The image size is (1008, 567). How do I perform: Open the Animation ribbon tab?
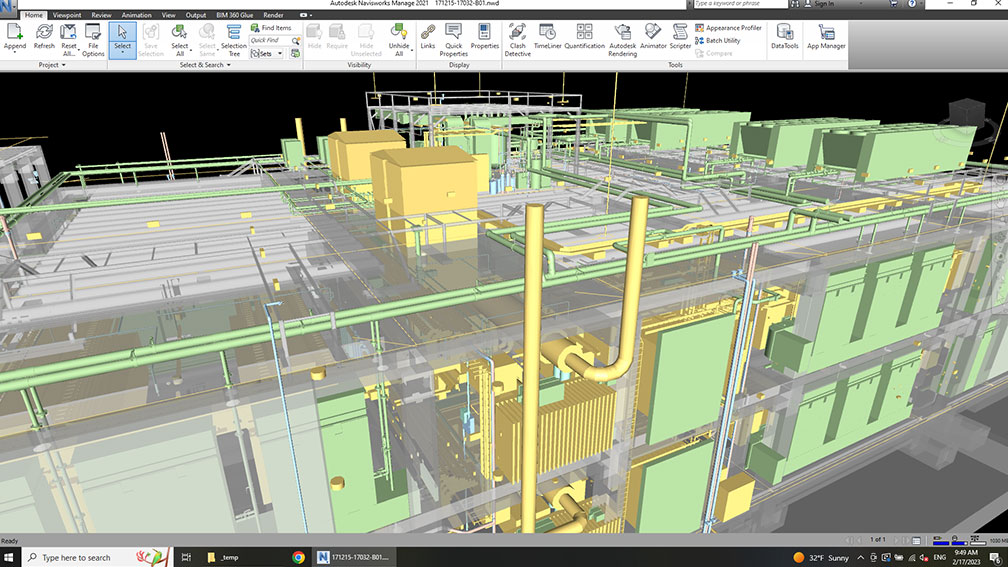pos(136,15)
